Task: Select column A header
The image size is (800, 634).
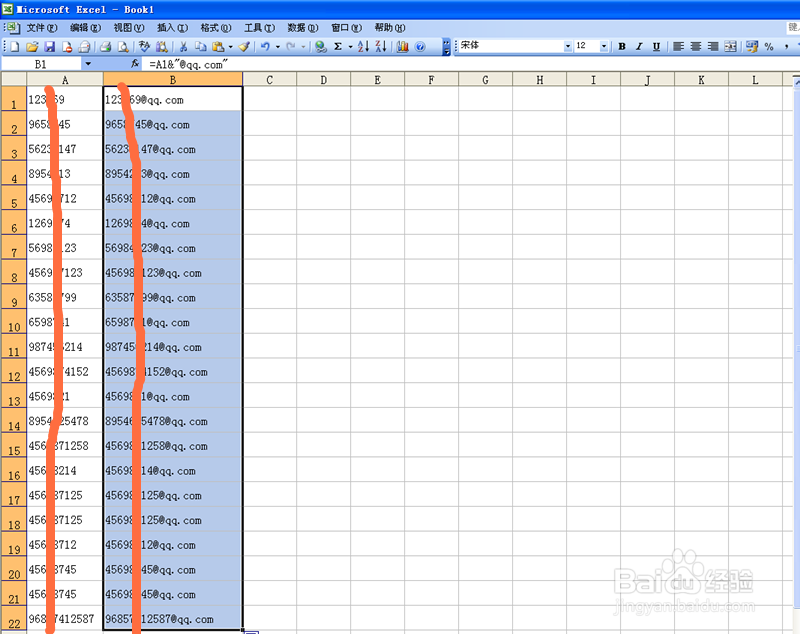Action: 65,80
